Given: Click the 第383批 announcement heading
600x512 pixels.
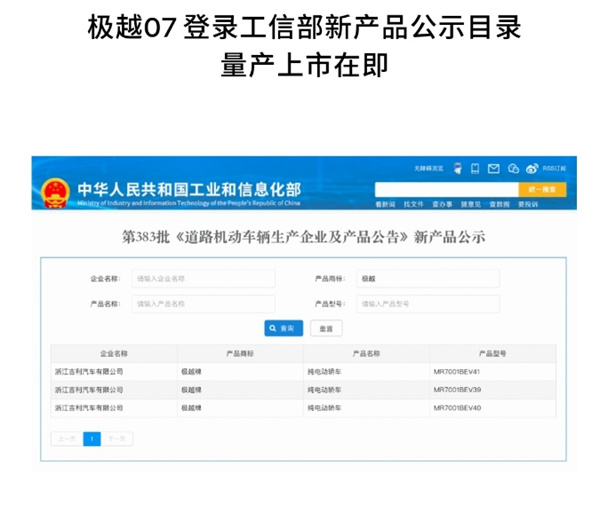Looking at the screenshot, I should click(303, 237).
